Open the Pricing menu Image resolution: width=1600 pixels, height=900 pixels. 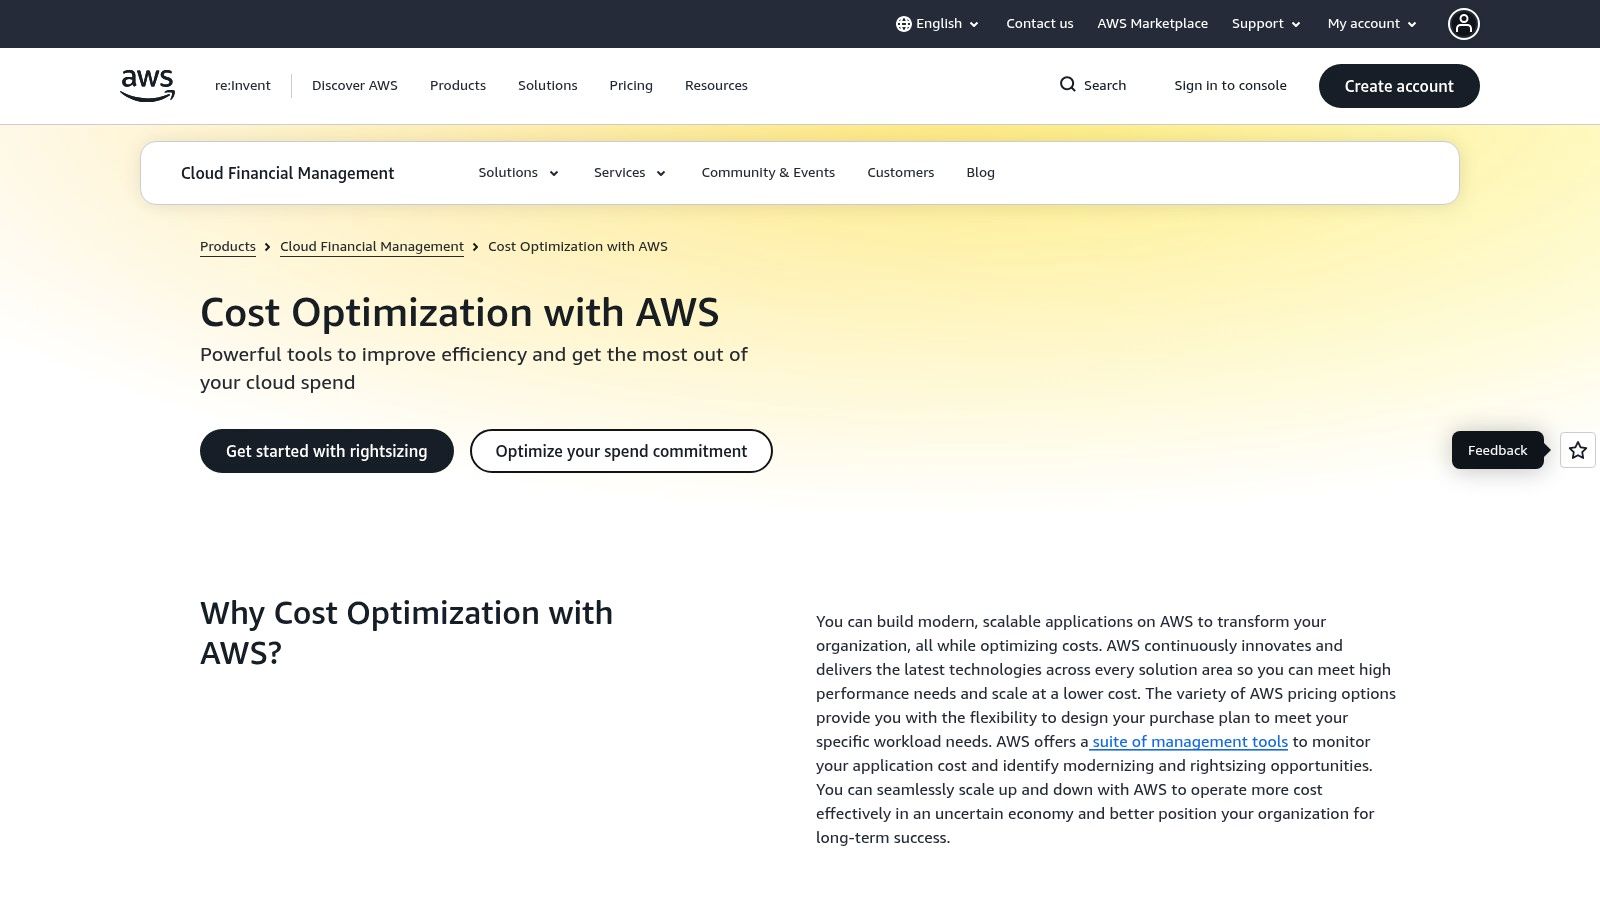[x=631, y=86]
